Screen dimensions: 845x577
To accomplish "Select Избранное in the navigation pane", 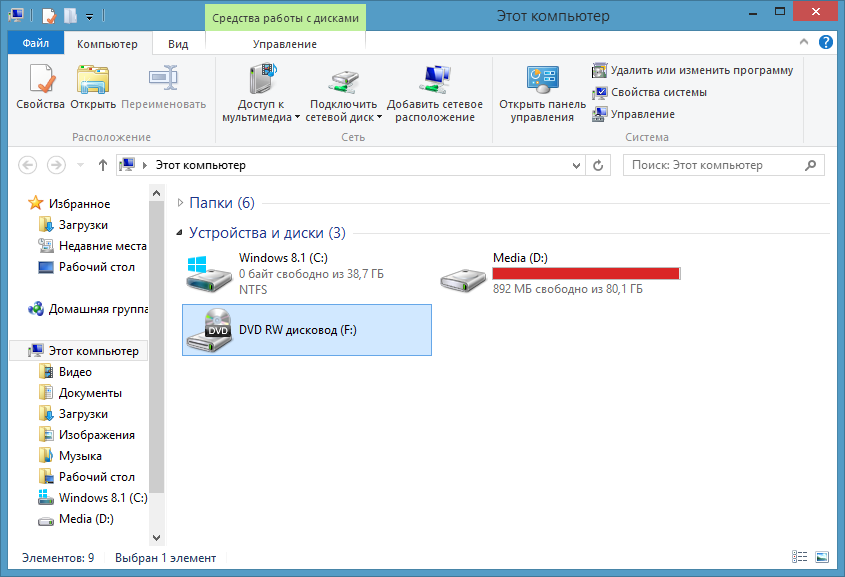I will pos(79,204).
